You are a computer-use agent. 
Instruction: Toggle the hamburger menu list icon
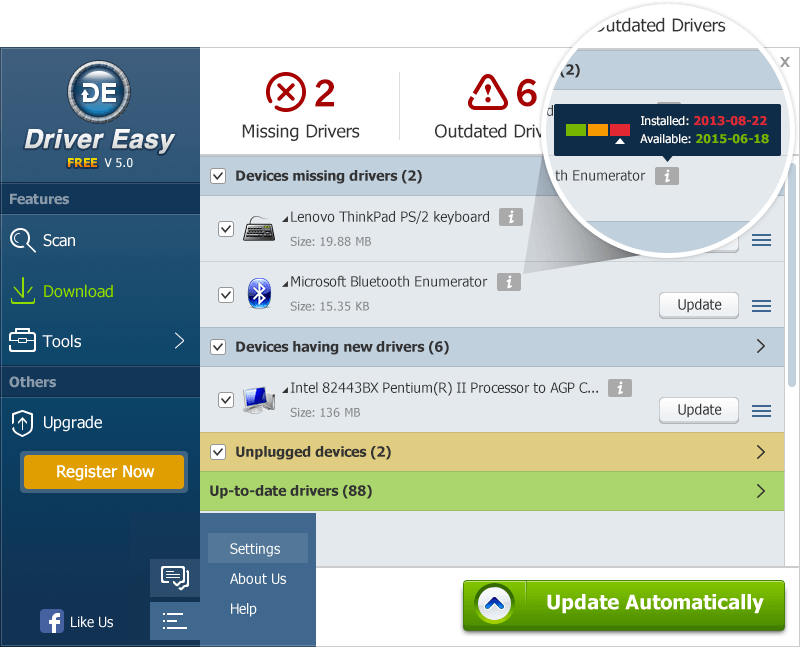(175, 621)
